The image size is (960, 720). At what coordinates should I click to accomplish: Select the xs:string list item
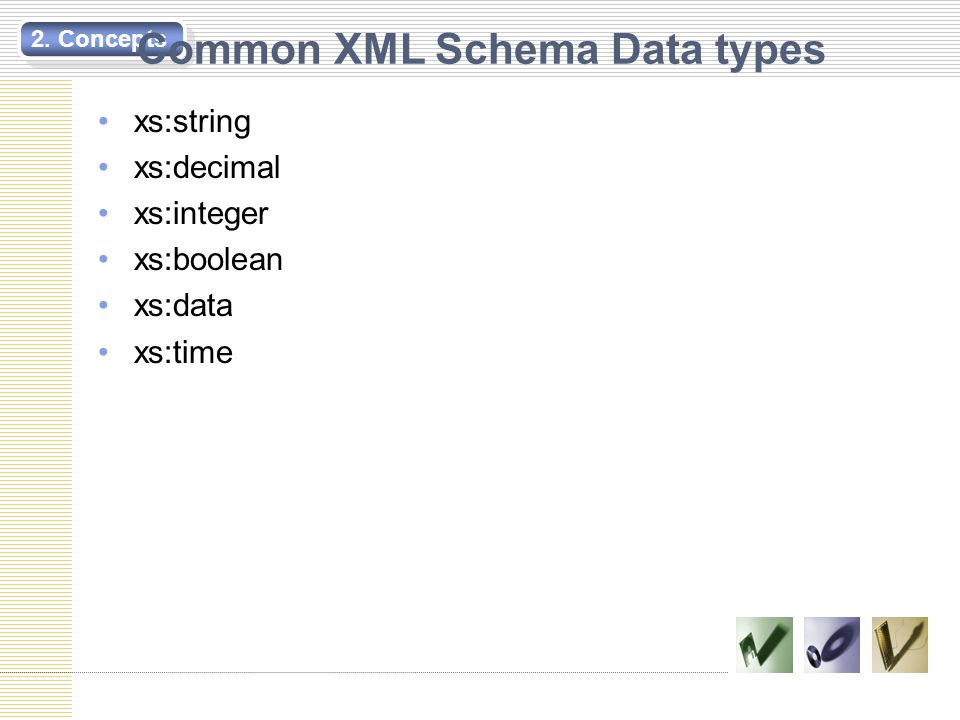click(x=192, y=122)
